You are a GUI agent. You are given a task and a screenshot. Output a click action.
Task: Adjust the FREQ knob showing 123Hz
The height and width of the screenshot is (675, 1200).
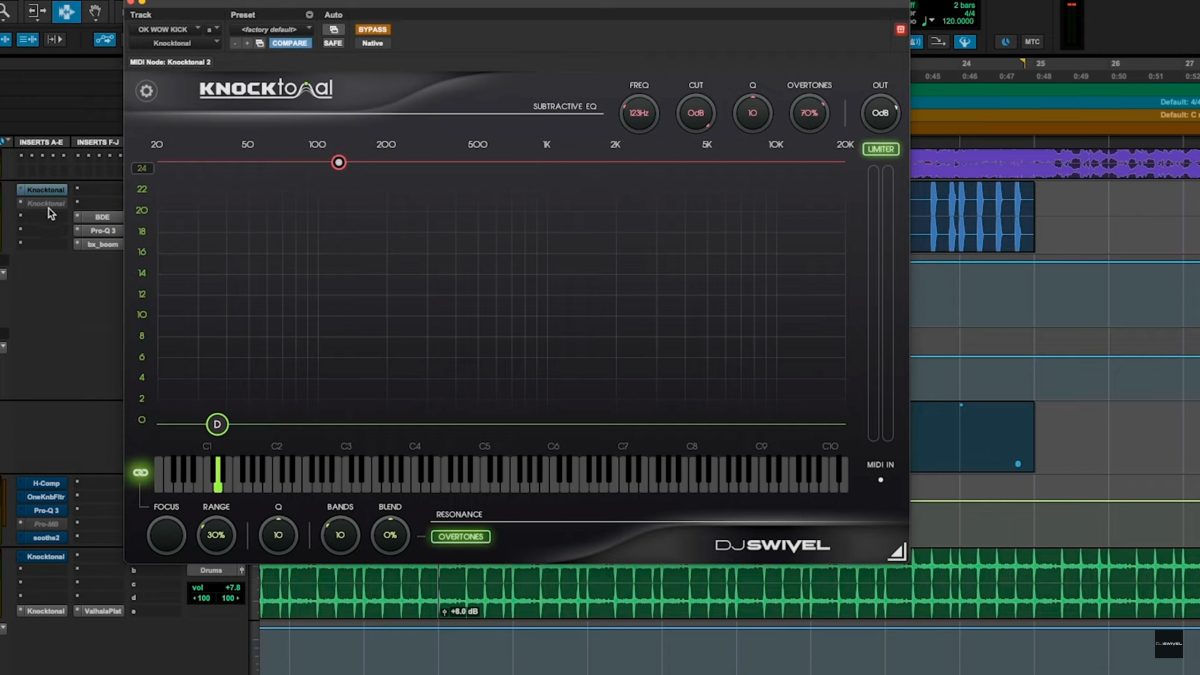click(x=639, y=113)
